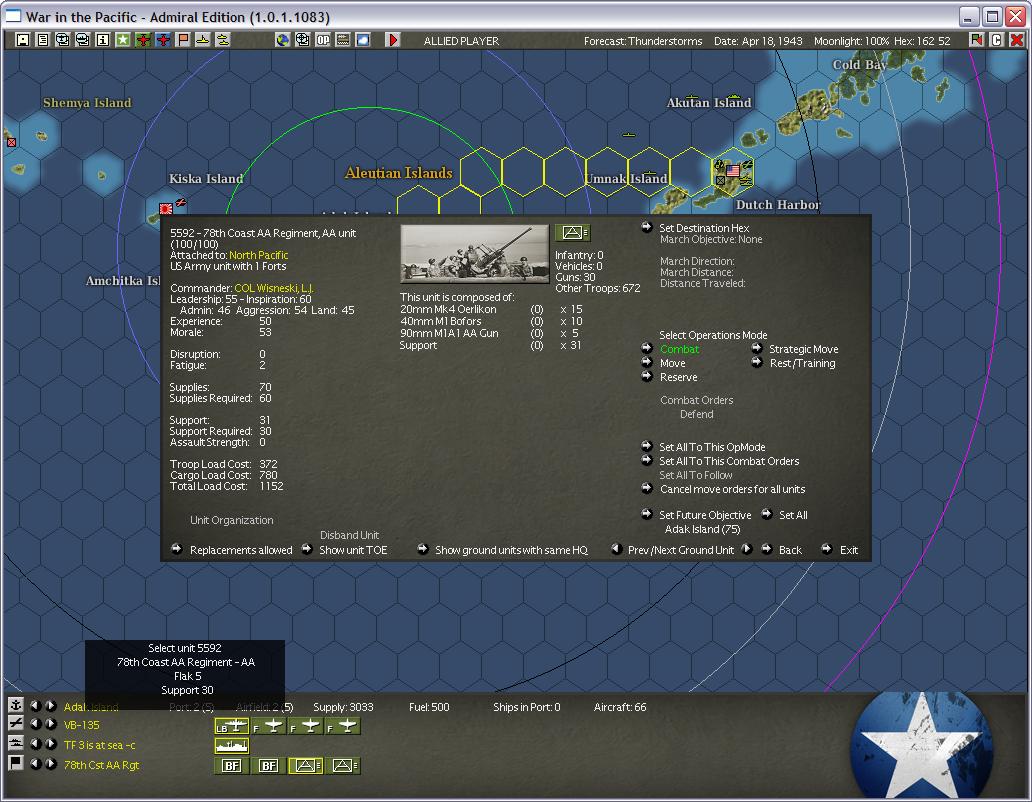Click the red flag icon at top right
Viewport: 1032px width, 802px height.
click(976, 40)
